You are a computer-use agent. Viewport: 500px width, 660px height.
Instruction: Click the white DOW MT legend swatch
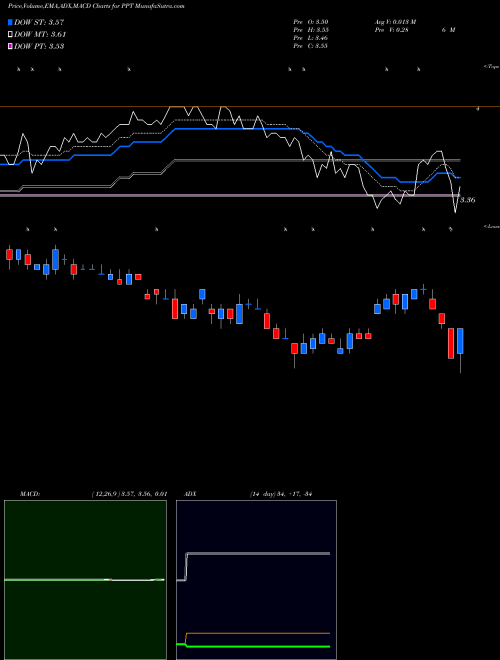(x=10, y=35)
